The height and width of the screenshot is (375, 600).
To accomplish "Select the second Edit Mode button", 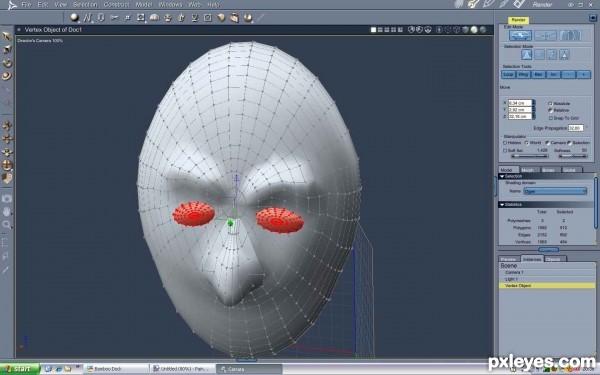I will (x=545, y=36).
